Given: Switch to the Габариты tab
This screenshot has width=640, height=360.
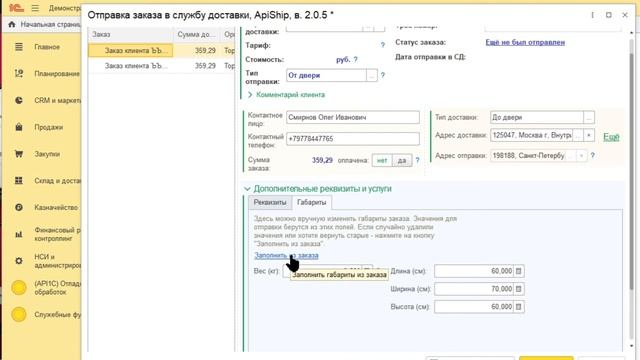Looking at the screenshot, I should (x=311, y=202).
